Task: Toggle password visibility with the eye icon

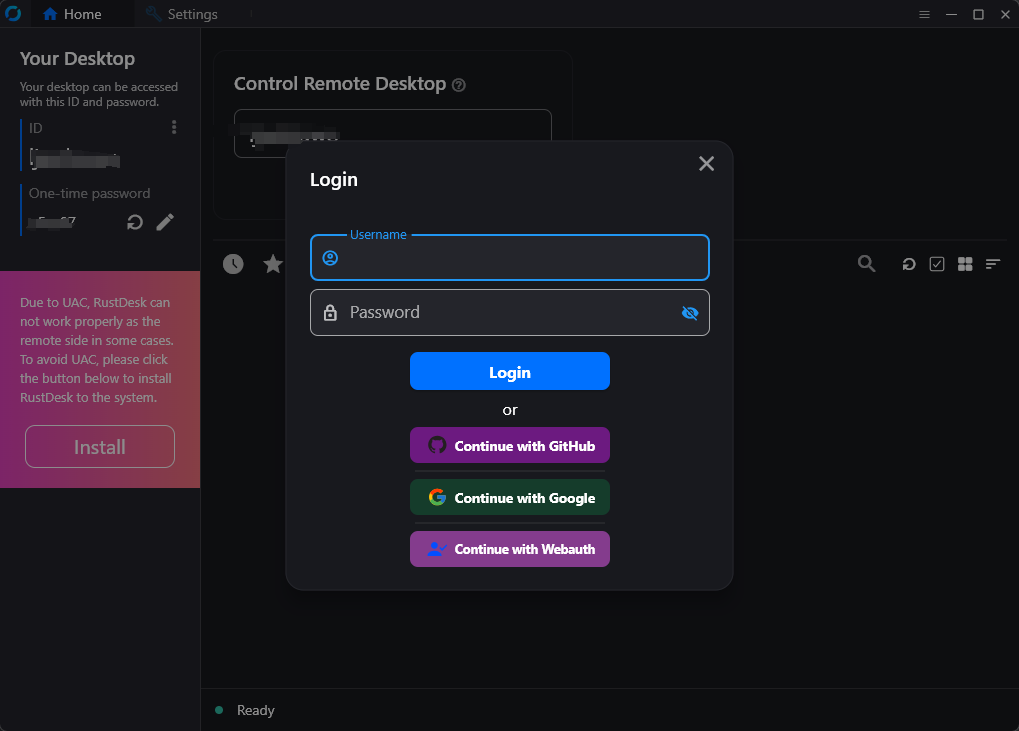Action: (x=689, y=313)
